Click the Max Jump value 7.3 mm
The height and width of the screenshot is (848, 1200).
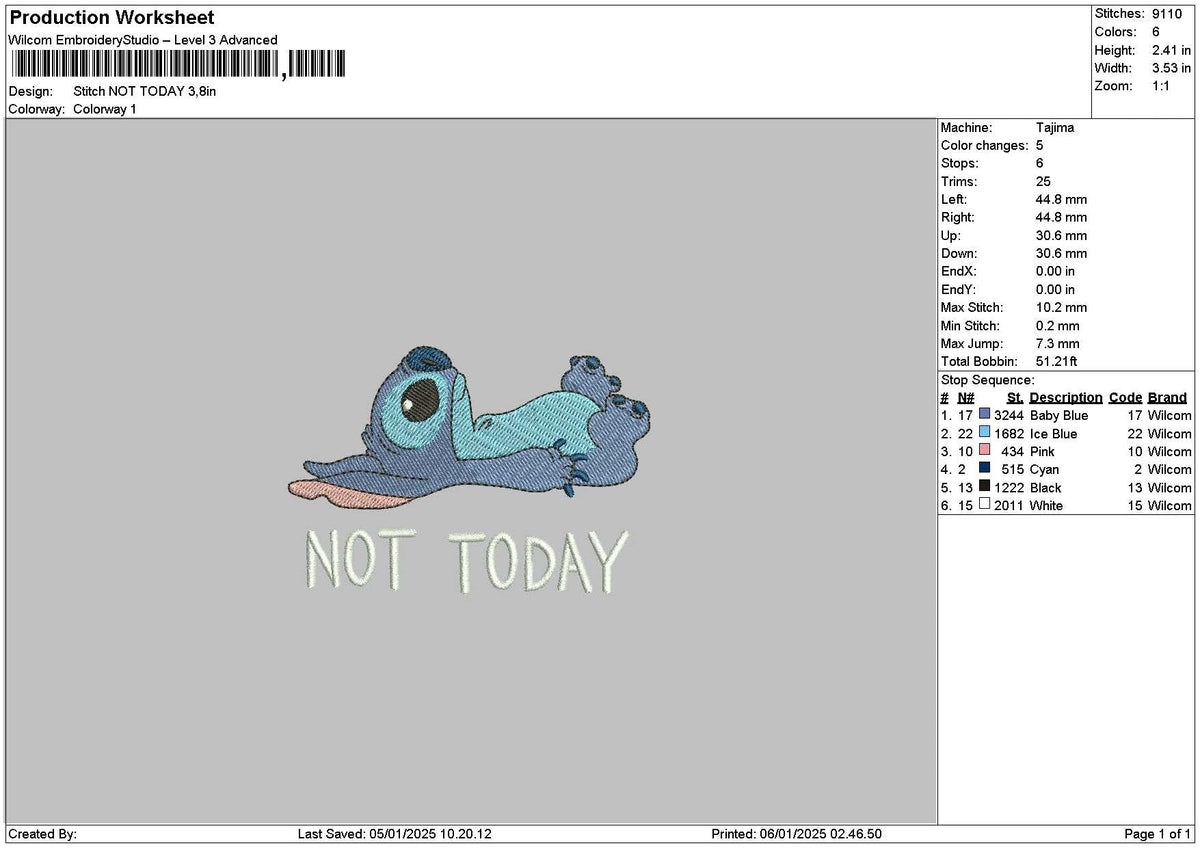pyautogui.click(x=1058, y=344)
